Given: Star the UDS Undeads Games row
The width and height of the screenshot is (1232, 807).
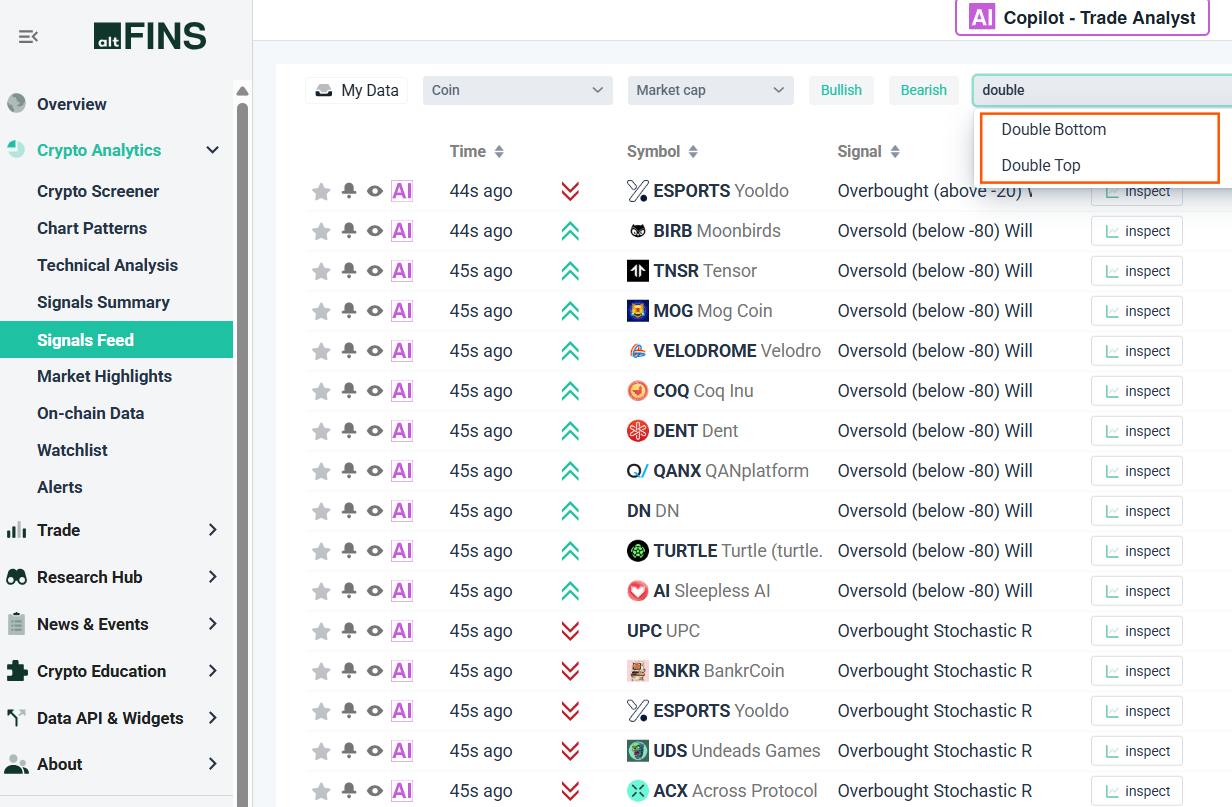Looking at the screenshot, I should [321, 751].
